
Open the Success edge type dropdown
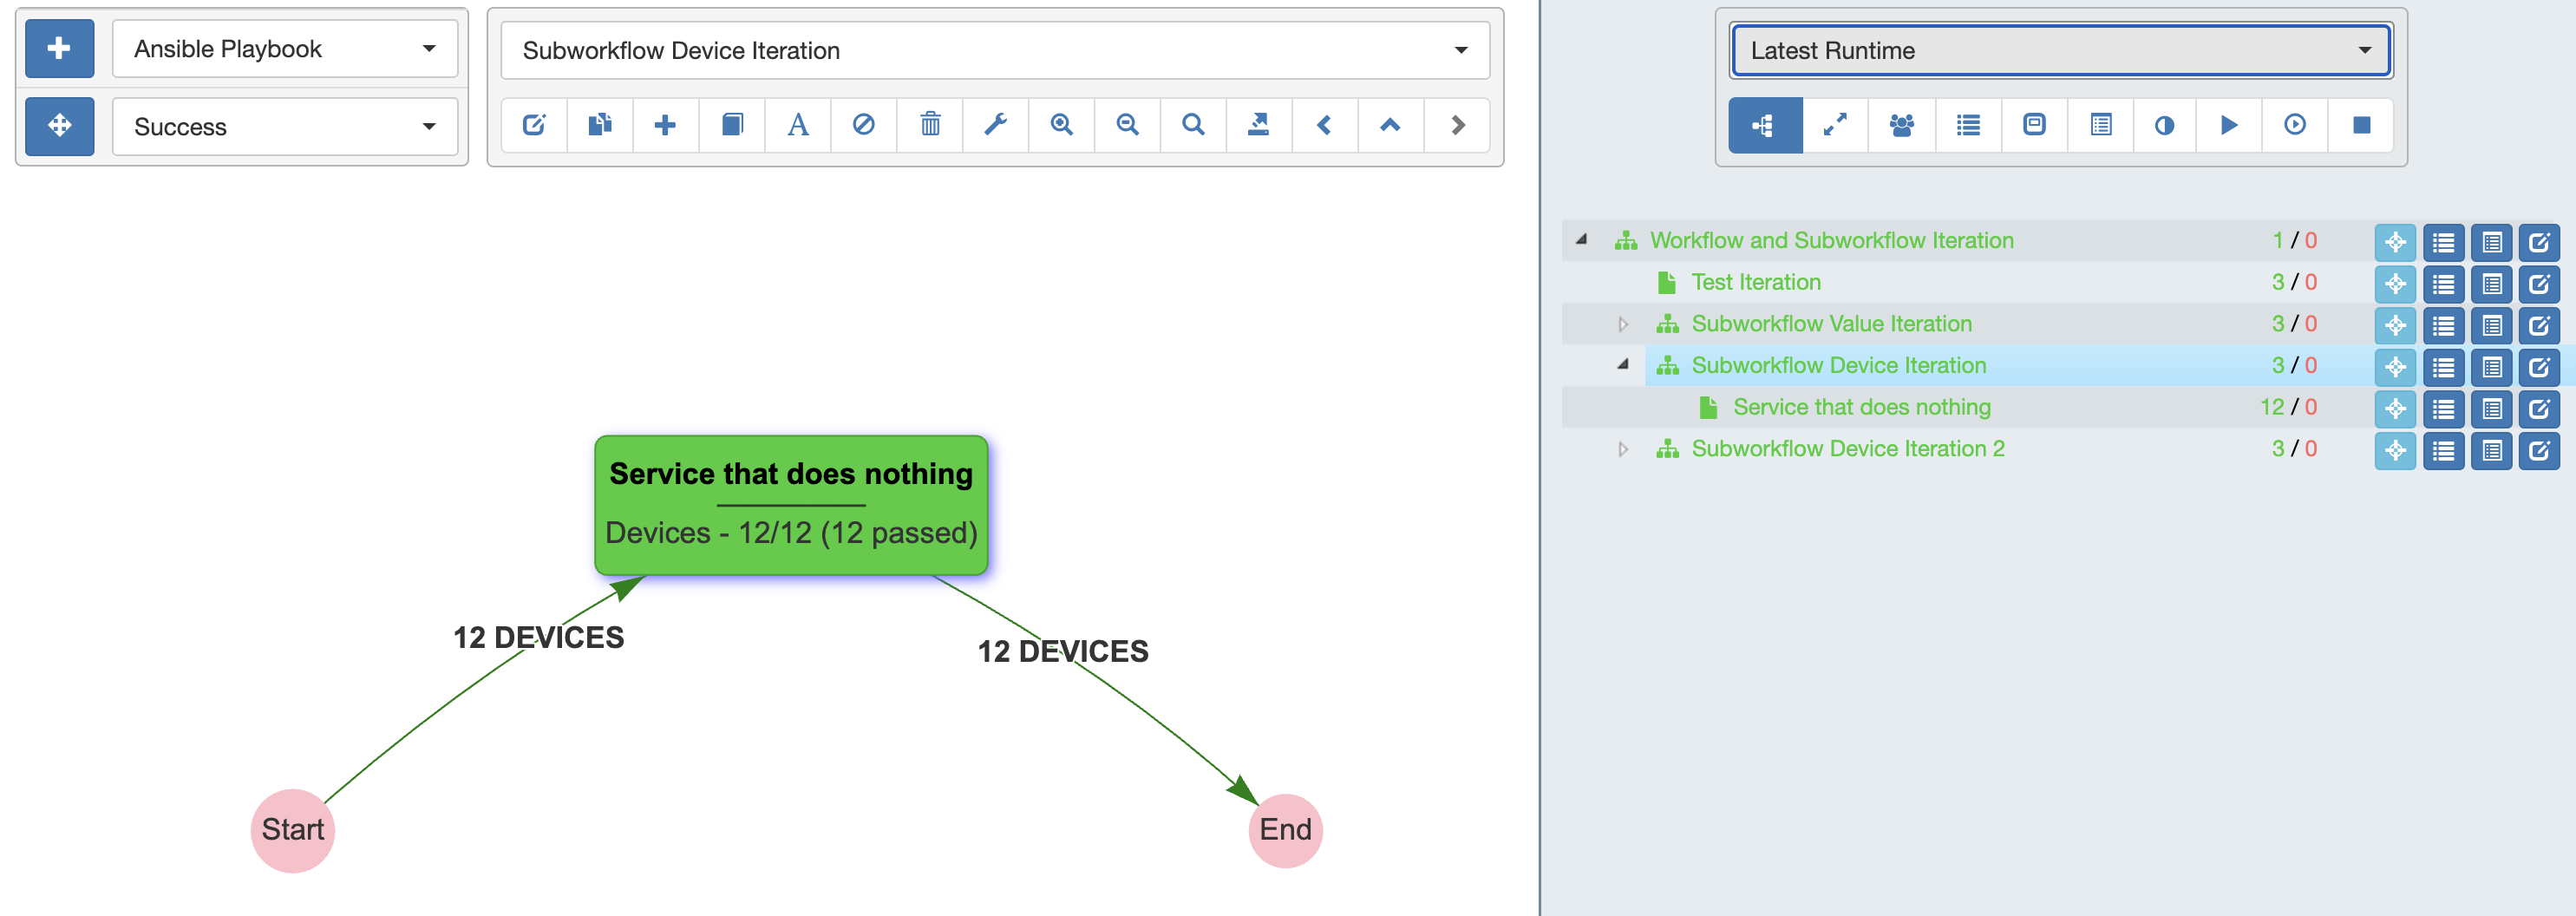click(285, 126)
